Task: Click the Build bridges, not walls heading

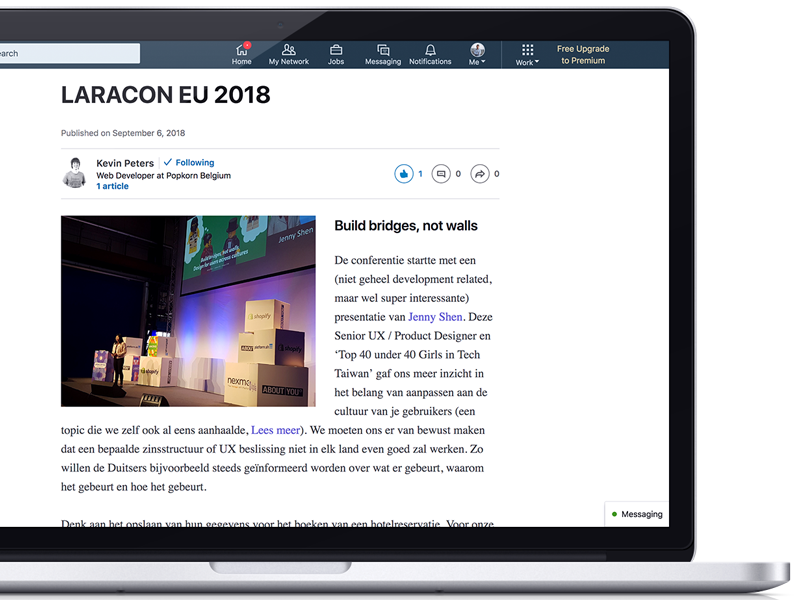Action: [x=406, y=226]
